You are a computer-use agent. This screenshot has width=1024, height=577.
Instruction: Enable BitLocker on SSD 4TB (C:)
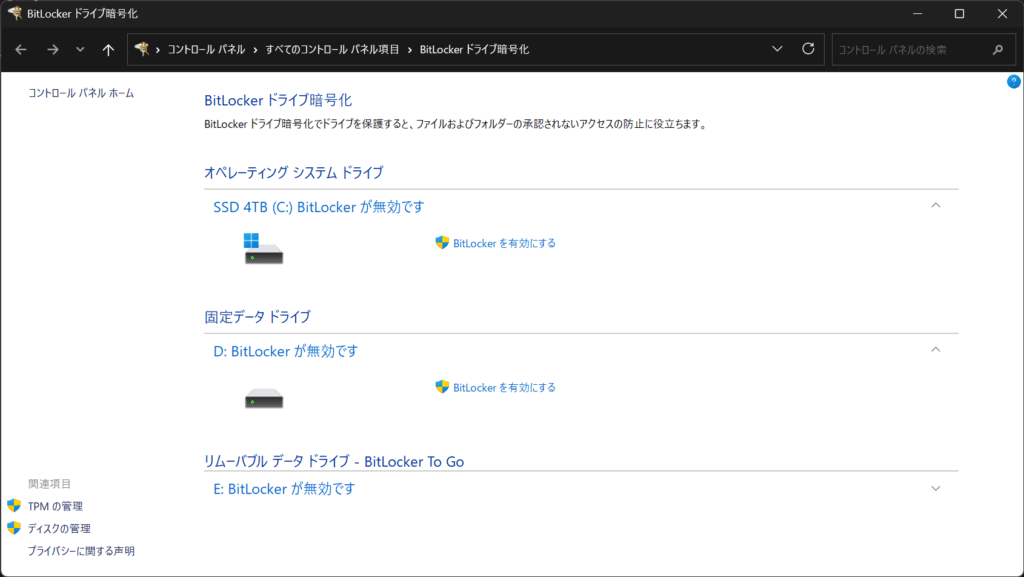tap(504, 243)
